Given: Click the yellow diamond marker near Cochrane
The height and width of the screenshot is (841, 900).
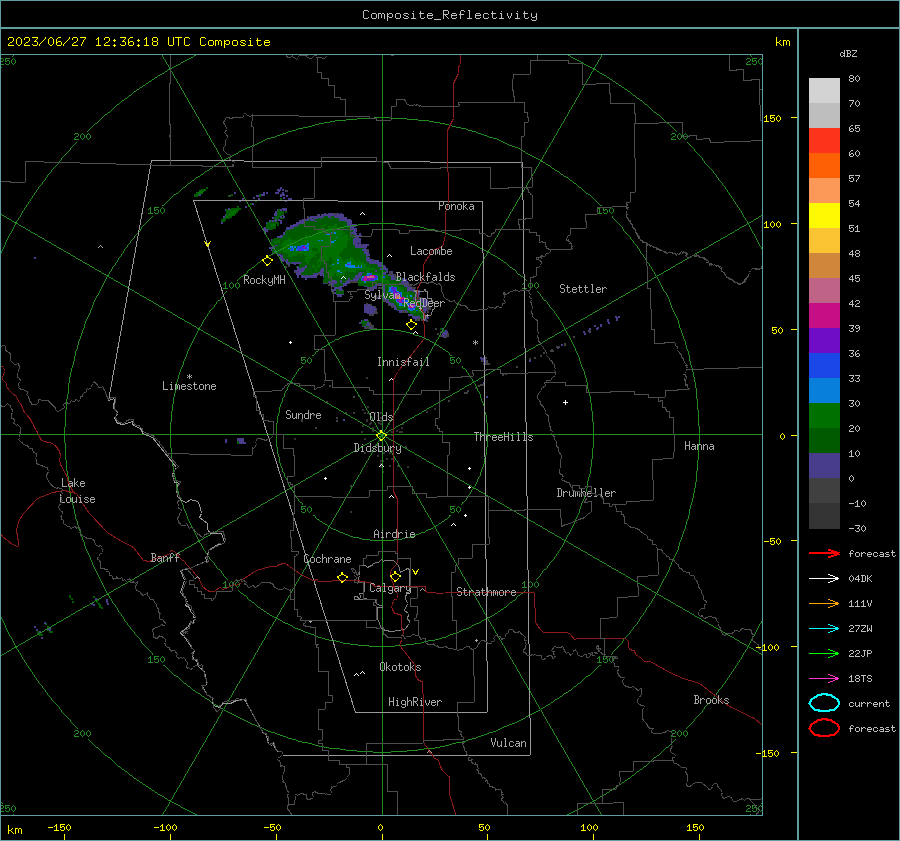Looking at the screenshot, I should (x=343, y=578).
